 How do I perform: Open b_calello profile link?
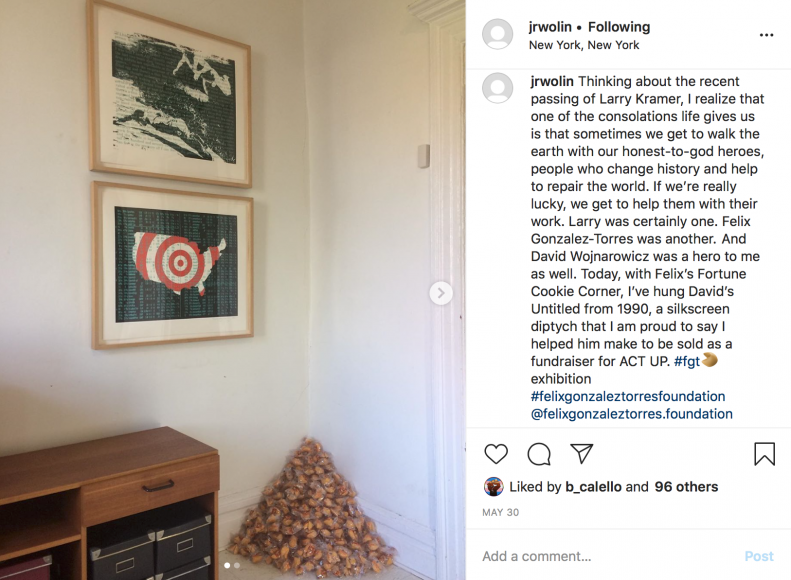click(593, 487)
